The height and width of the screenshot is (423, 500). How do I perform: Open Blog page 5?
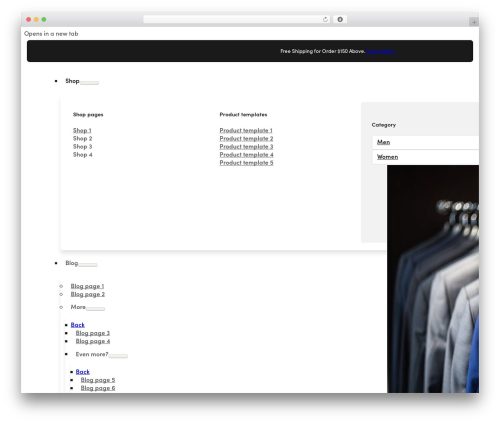(98, 380)
